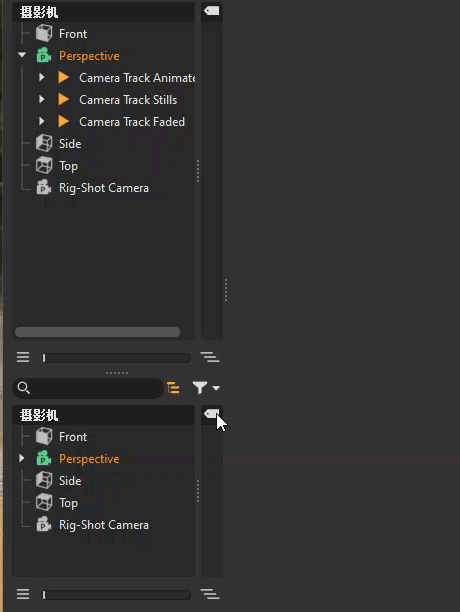This screenshot has height=612, width=460.
Task: Click the tag column icon of lower panel
Action: [211, 414]
